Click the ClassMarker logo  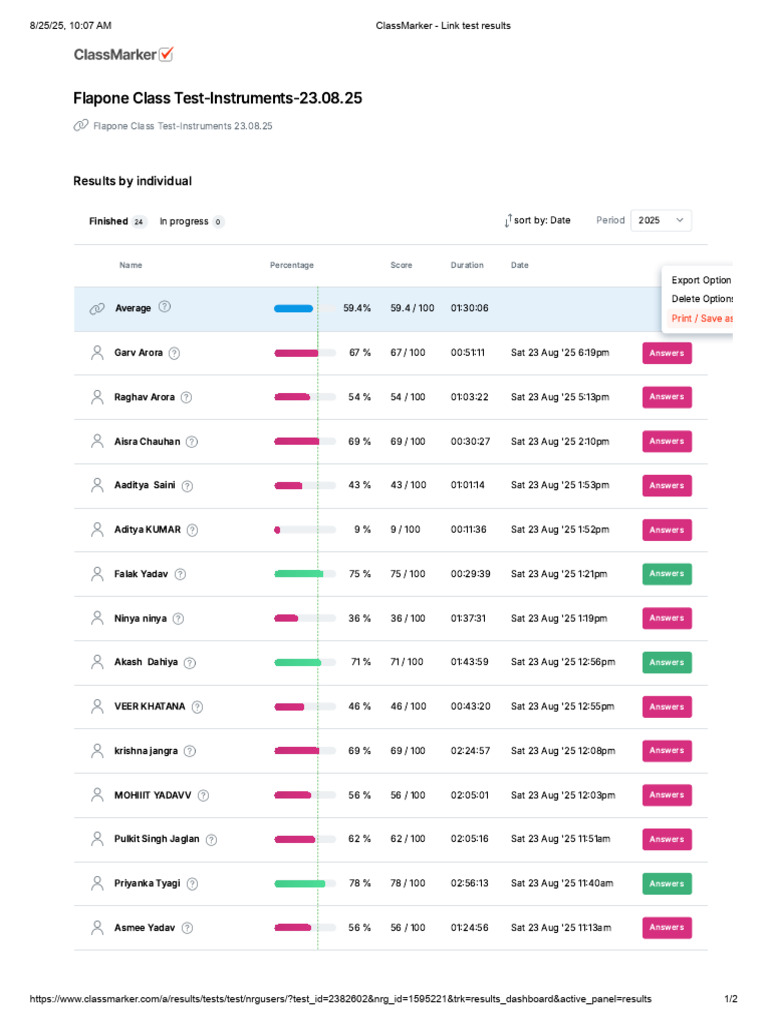pyautogui.click(x=123, y=54)
